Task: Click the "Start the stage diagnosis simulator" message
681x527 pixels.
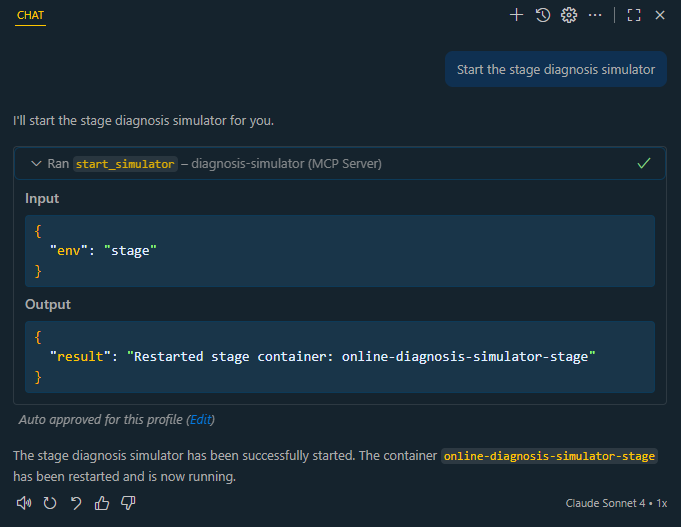Action: (555, 70)
